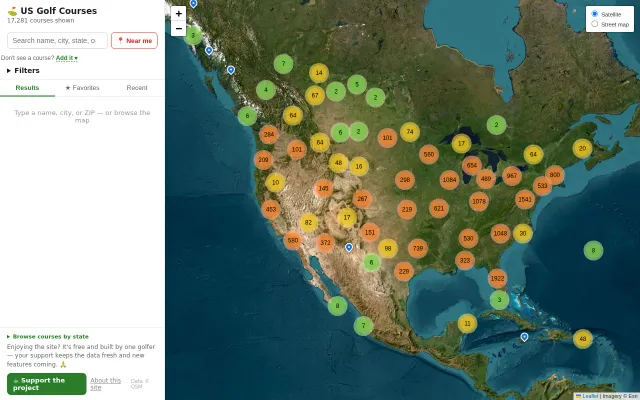Select the Street map layer
Screen dimensions: 640x400
coord(595,24)
